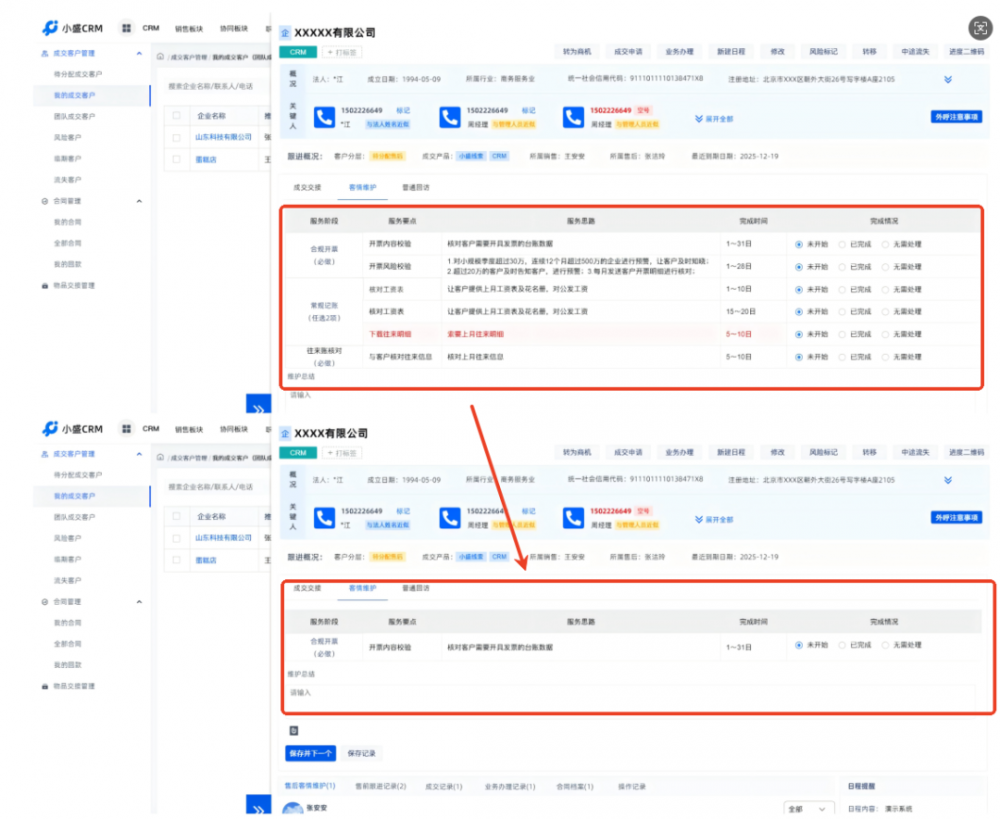Collapse the 合同管理 section in the upper sidebar

pos(138,200)
